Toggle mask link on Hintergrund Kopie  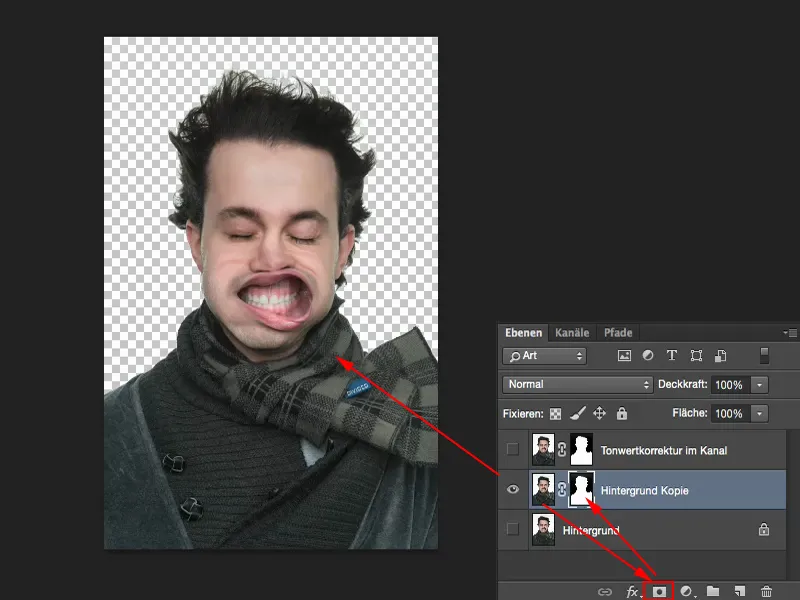[x=562, y=489]
